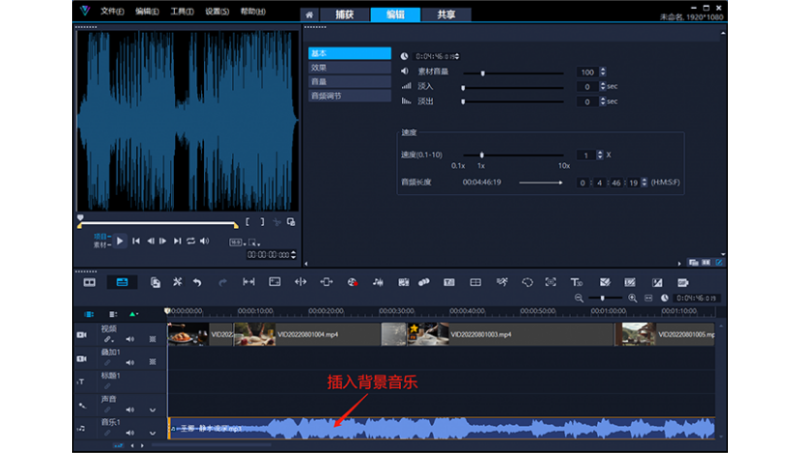
Task: Zoom out the timeline
Action: point(579,298)
